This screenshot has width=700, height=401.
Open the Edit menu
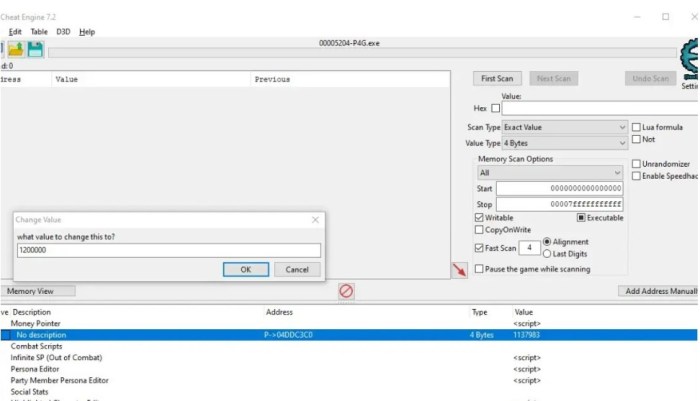15,32
